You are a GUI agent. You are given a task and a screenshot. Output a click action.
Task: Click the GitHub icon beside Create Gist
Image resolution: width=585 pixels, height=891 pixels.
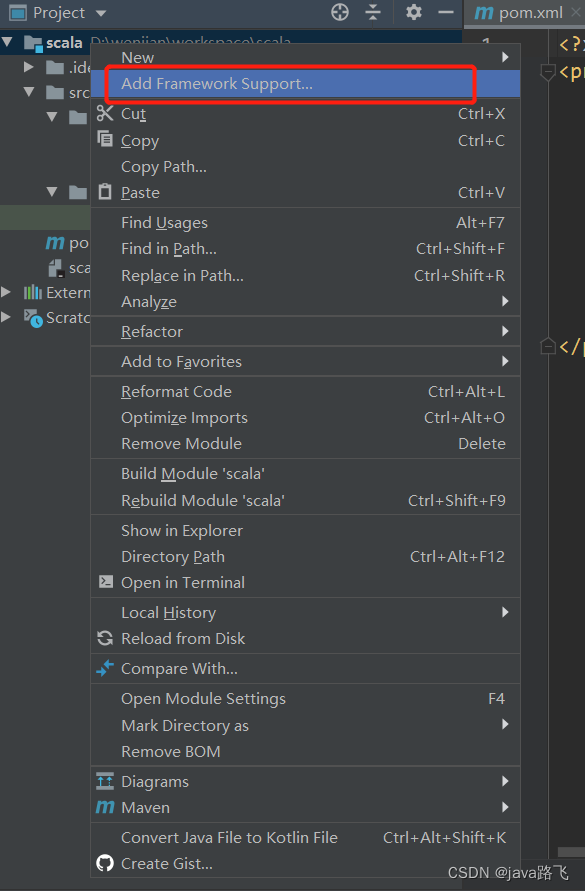(x=105, y=863)
